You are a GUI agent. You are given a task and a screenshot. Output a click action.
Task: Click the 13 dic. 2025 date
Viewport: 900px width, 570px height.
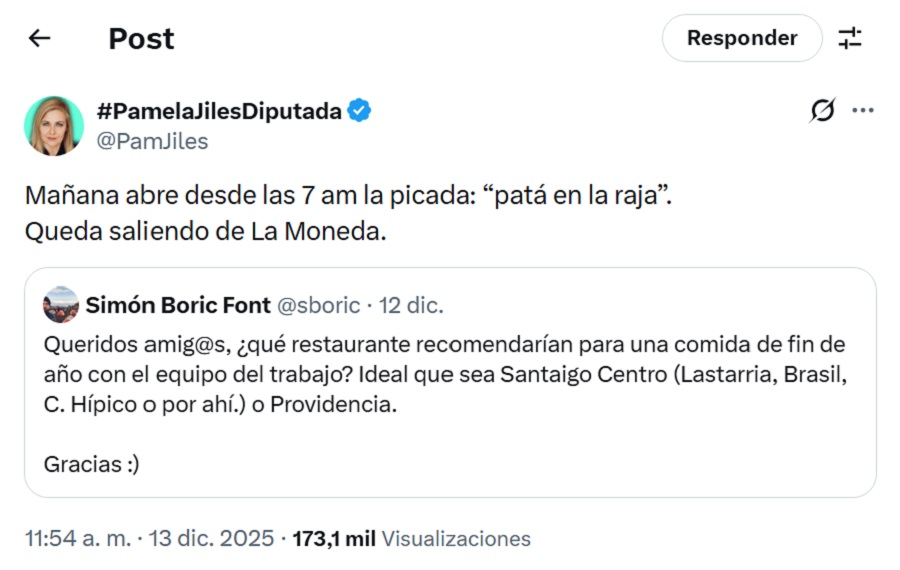pos(211,538)
